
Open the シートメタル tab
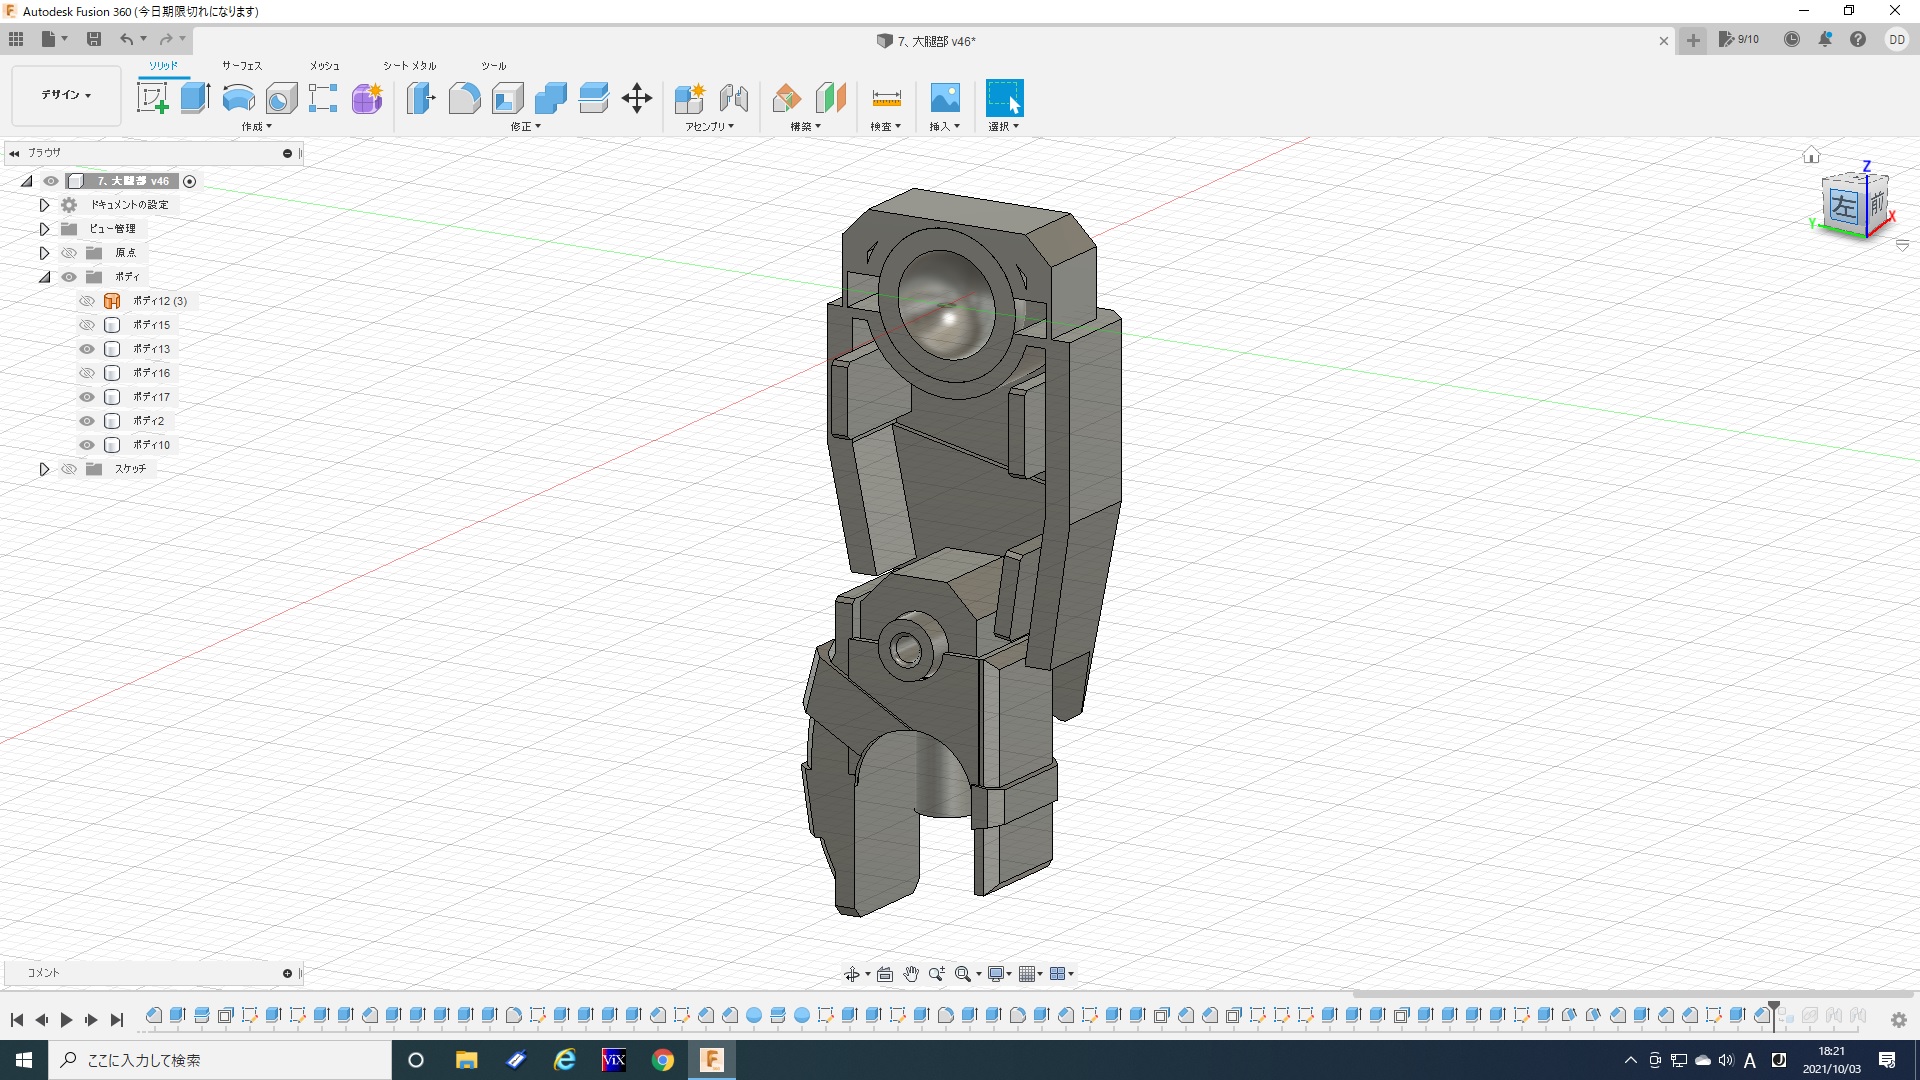(409, 66)
